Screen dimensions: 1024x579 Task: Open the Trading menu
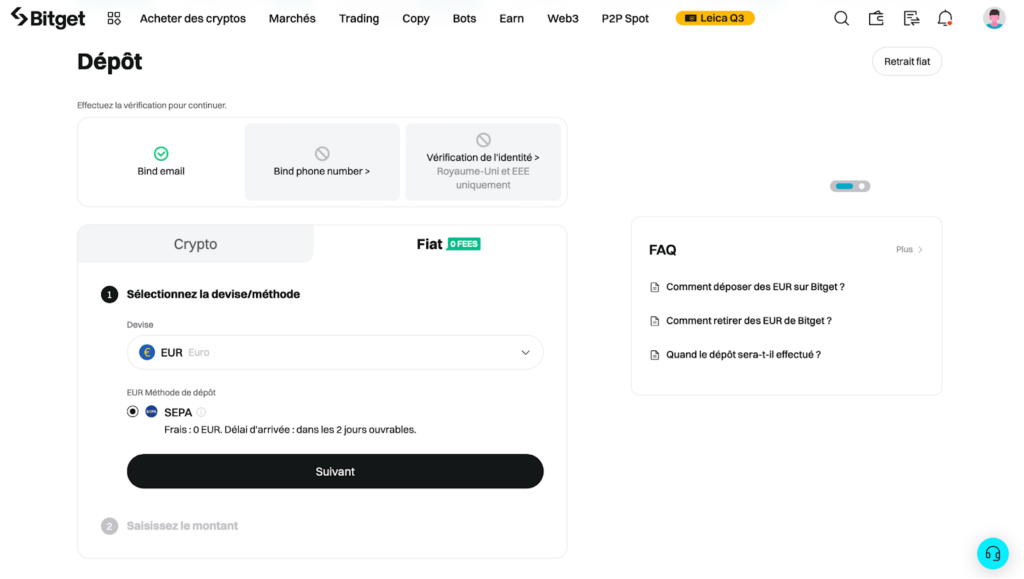[358, 17]
